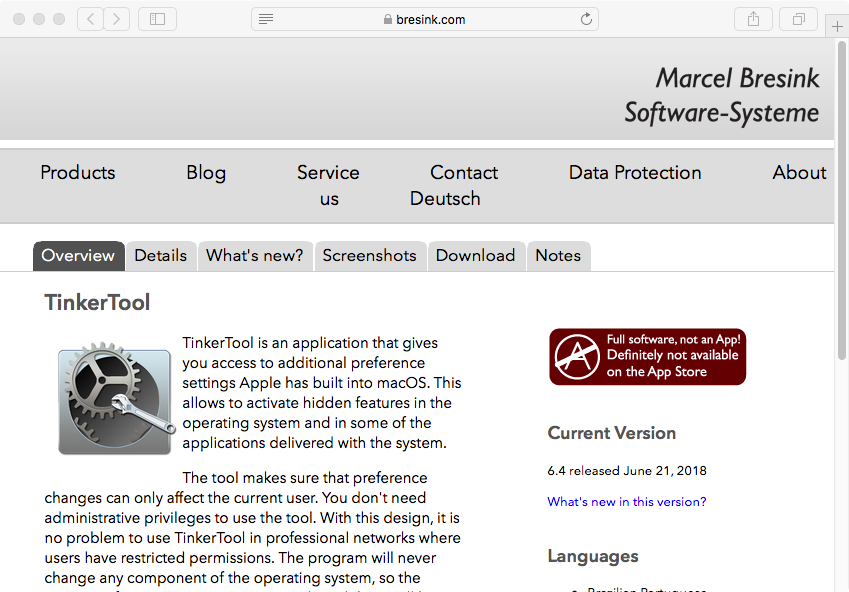This screenshot has width=849, height=592.
Task: Show the Safari sidebar
Action: 158,19
